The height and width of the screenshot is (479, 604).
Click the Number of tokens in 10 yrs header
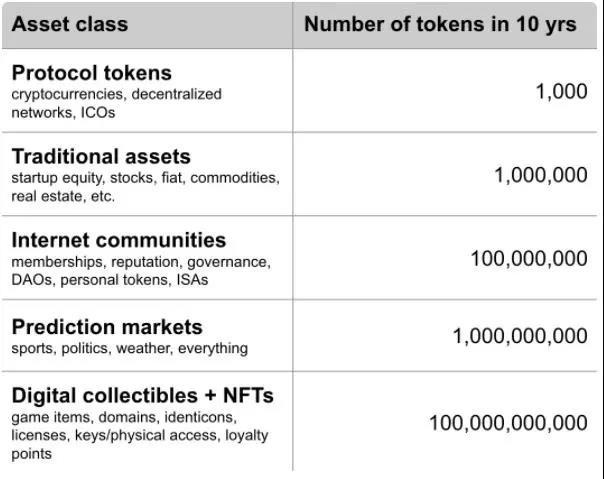[x=440, y=24]
